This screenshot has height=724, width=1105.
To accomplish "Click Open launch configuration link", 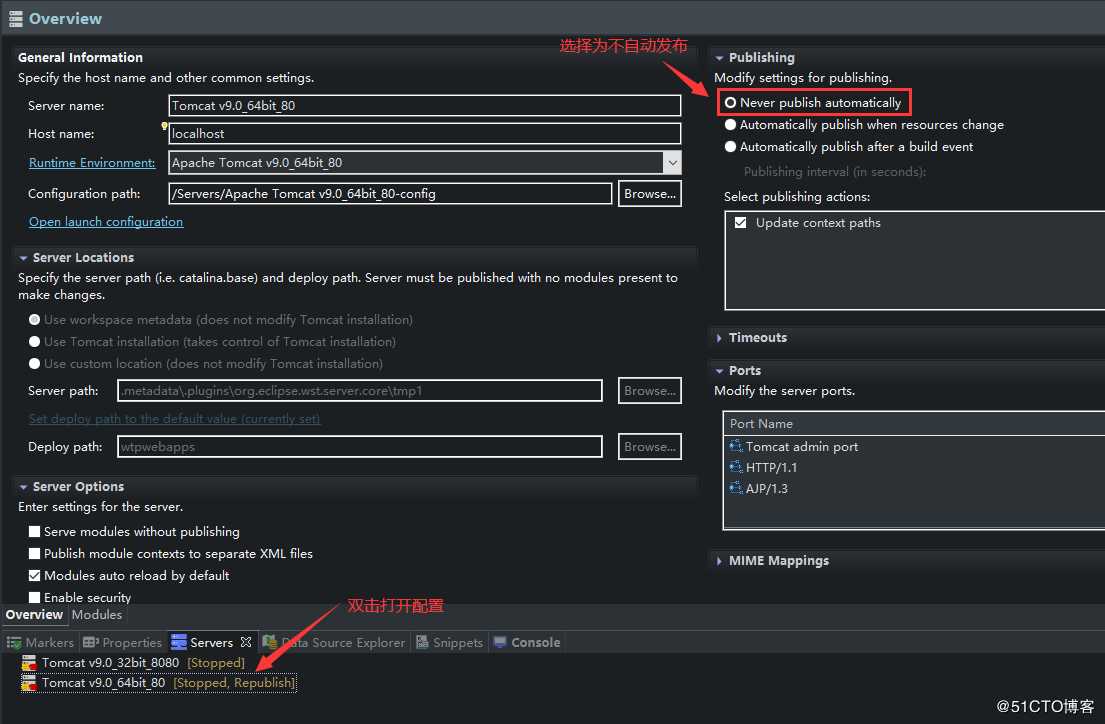I will (x=106, y=222).
